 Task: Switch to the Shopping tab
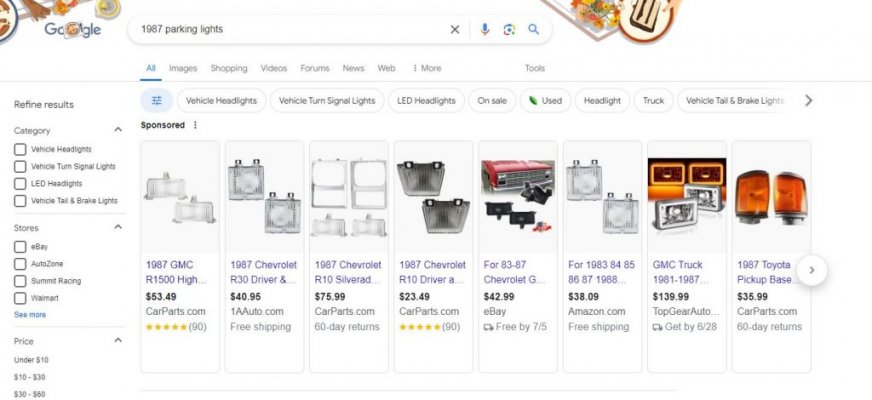[x=229, y=68]
